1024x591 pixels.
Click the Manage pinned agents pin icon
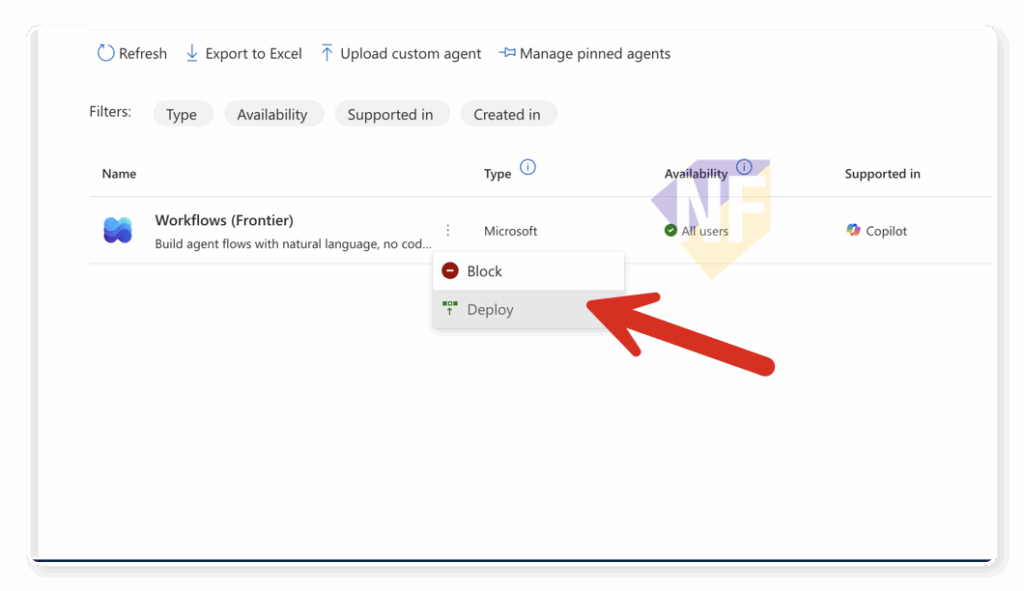507,54
